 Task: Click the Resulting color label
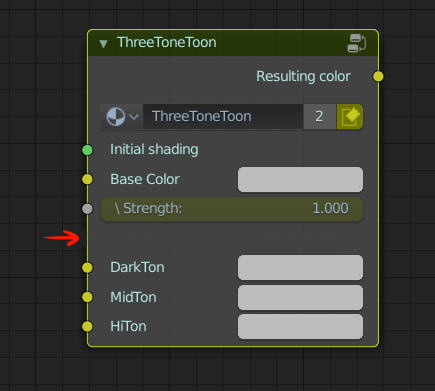[x=303, y=76]
